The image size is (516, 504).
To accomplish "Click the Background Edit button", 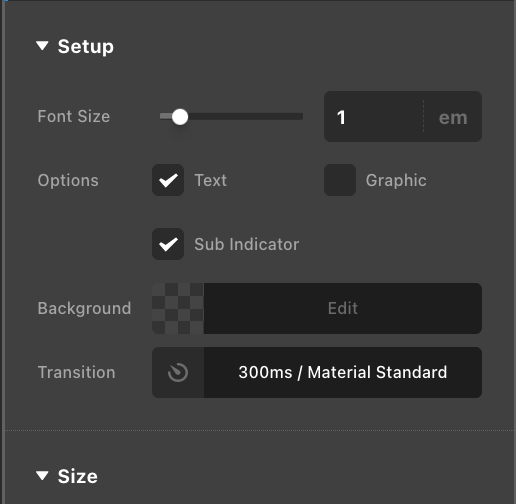I will (343, 308).
